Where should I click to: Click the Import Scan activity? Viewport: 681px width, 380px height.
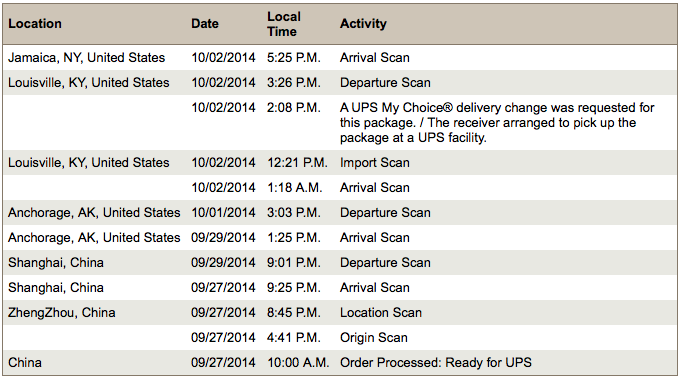[374, 162]
